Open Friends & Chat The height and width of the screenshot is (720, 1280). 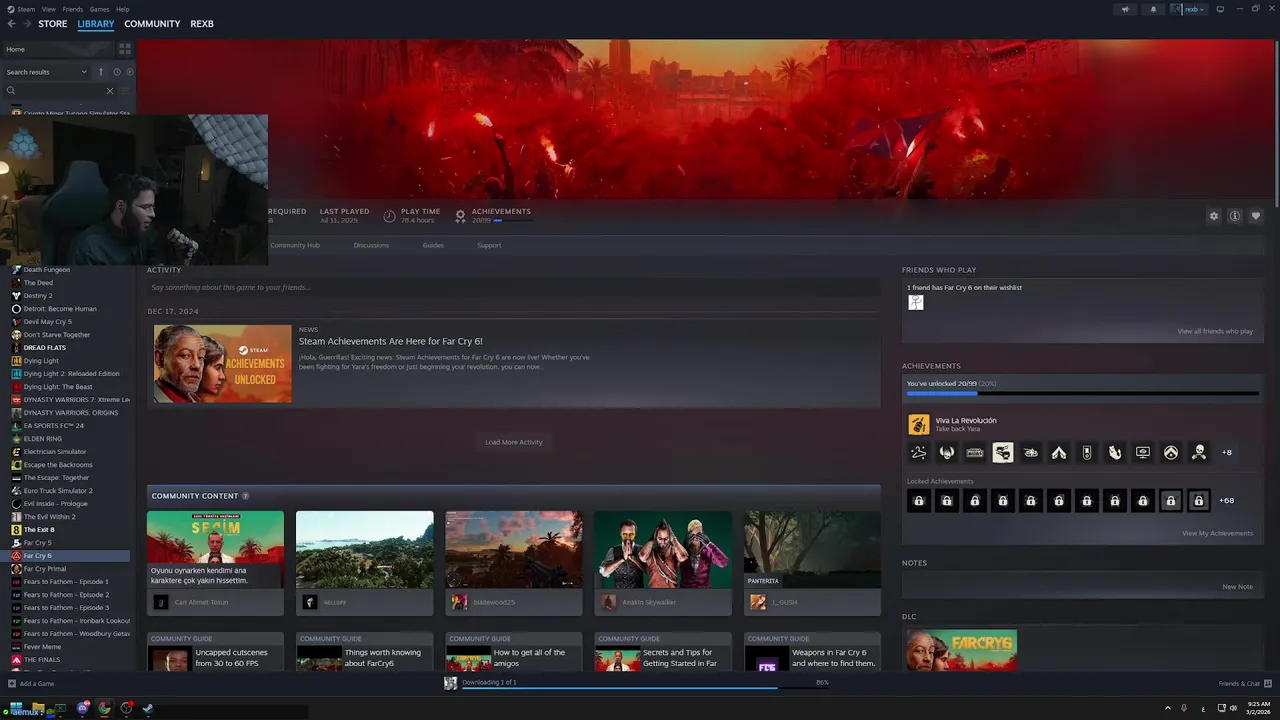click(x=1245, y=684)
